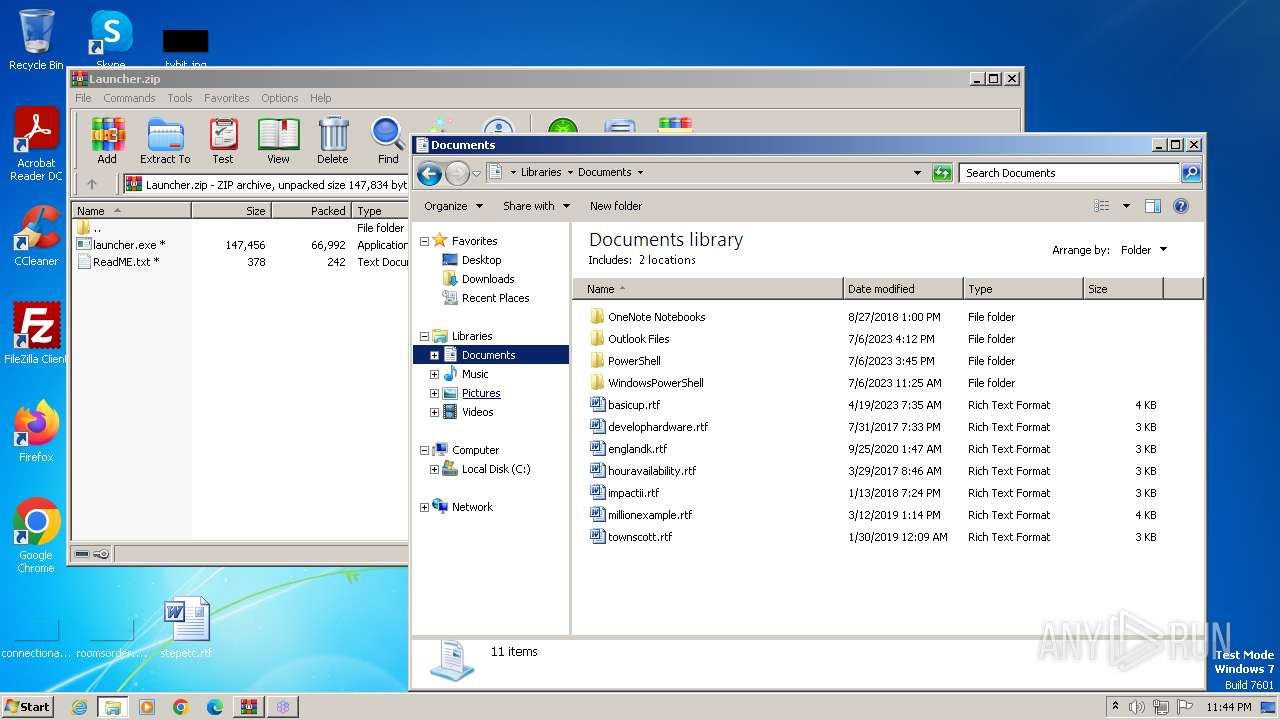This screenshot has width=1280, height=720.
Task: Expand the Videos library node
Action: (434, 412)
